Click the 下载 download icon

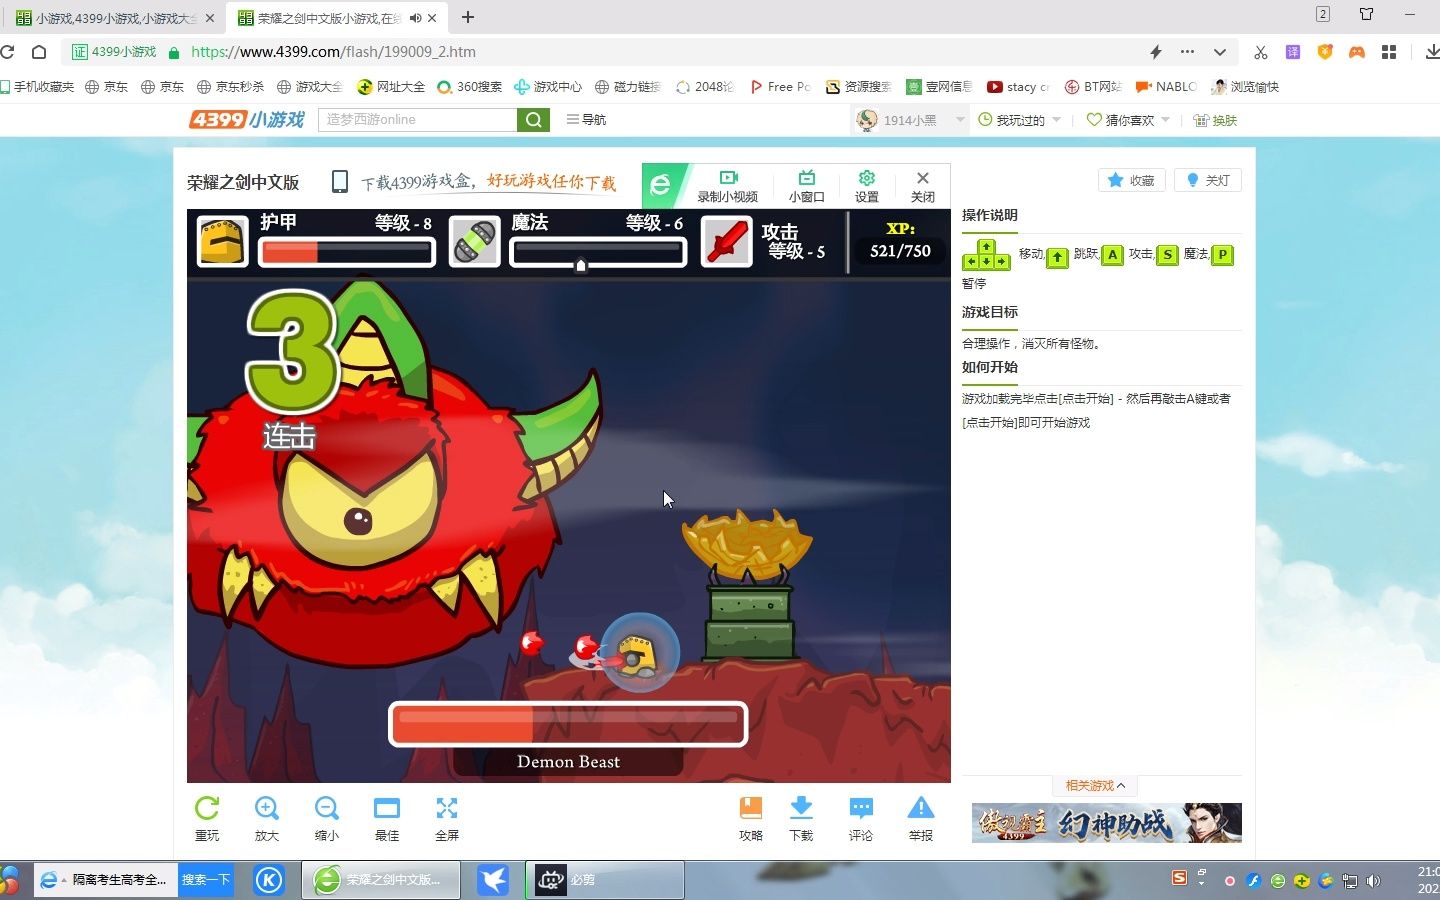801,808
